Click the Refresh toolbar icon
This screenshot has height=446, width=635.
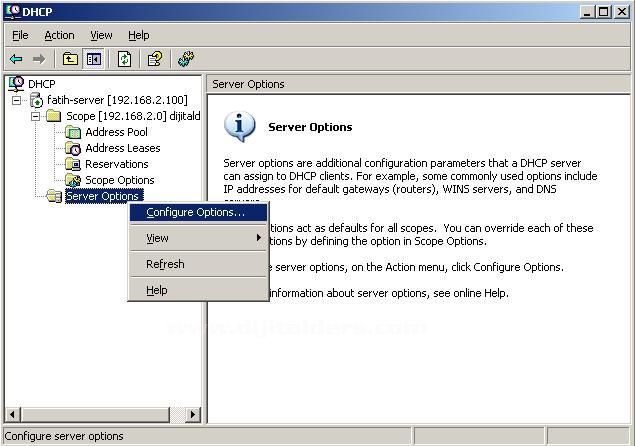tap(124, 59)
